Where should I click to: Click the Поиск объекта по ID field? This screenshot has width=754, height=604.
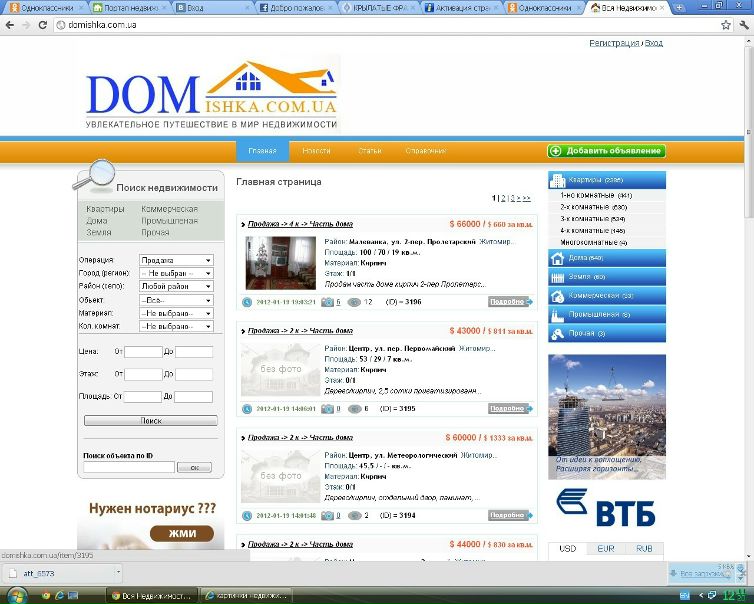point(129,467)
